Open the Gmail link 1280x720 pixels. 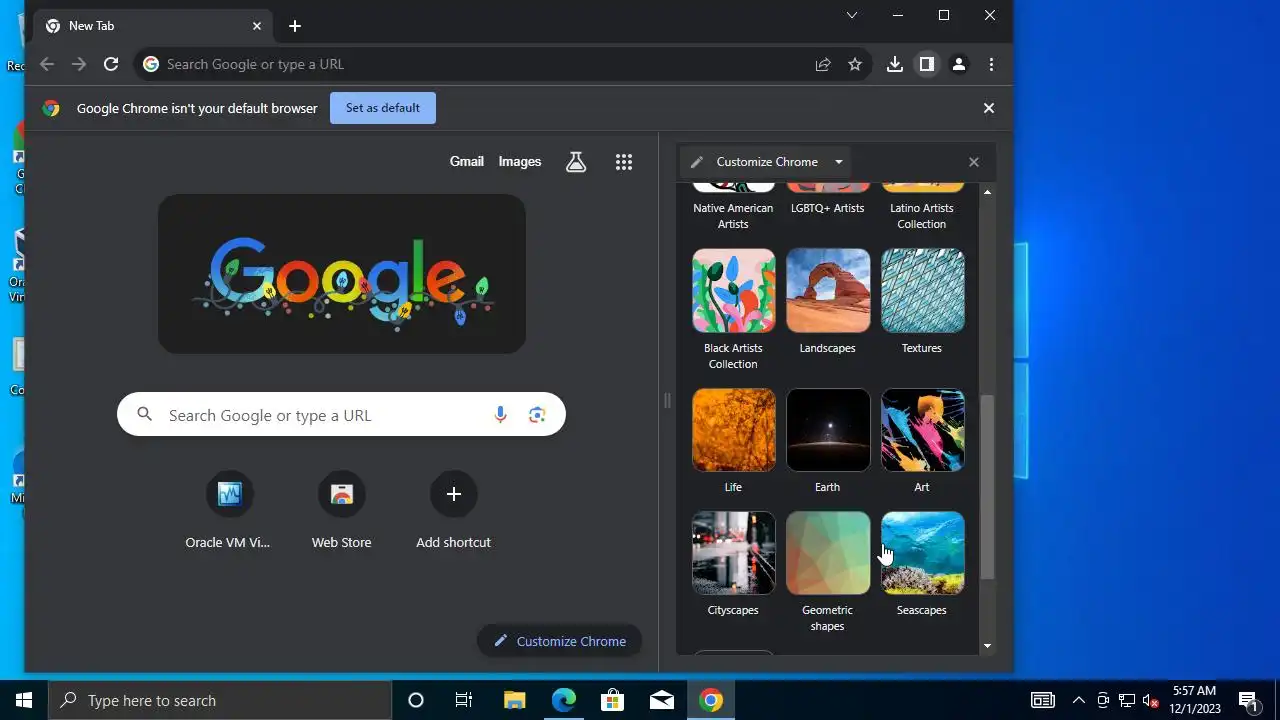(466, 162)
